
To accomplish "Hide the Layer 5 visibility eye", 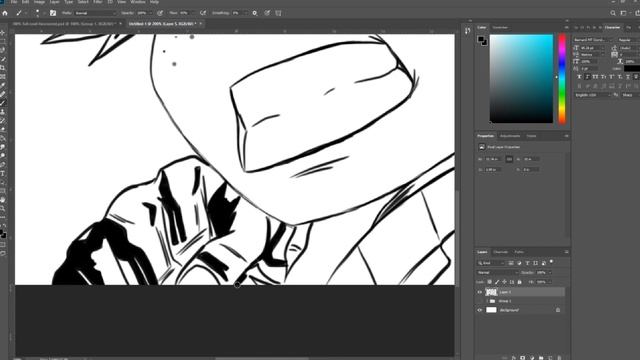I will point(480,292).
